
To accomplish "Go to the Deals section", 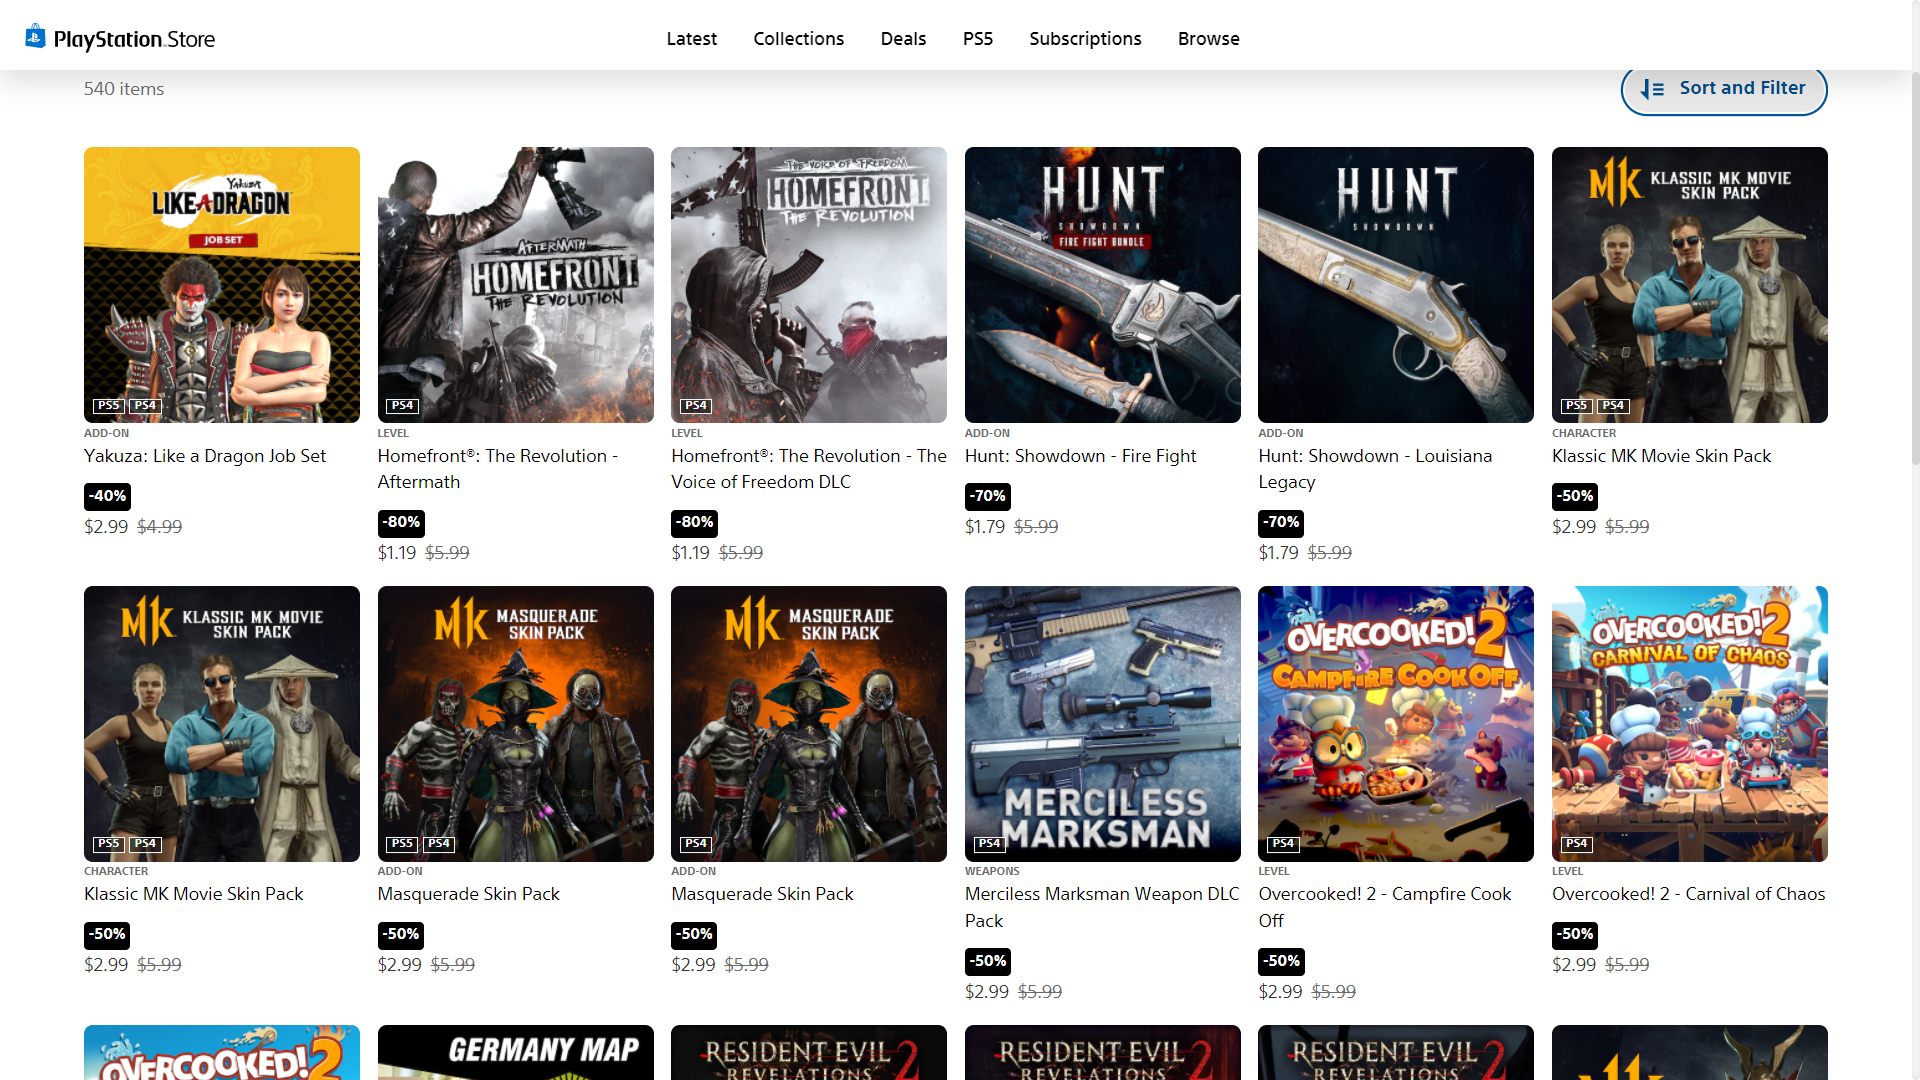I will (903, 38).
